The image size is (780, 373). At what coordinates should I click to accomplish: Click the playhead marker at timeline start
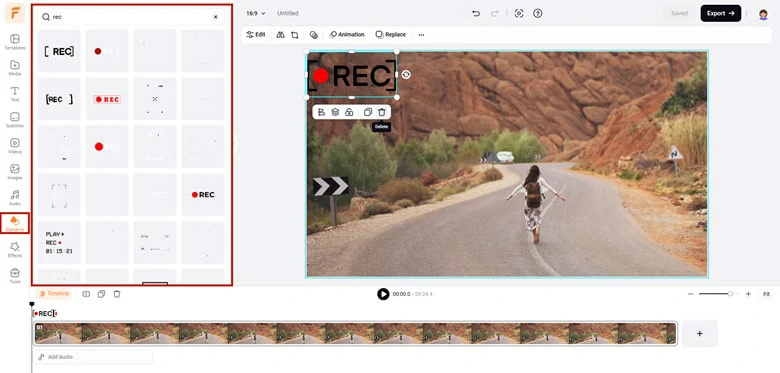click(32, 304)
